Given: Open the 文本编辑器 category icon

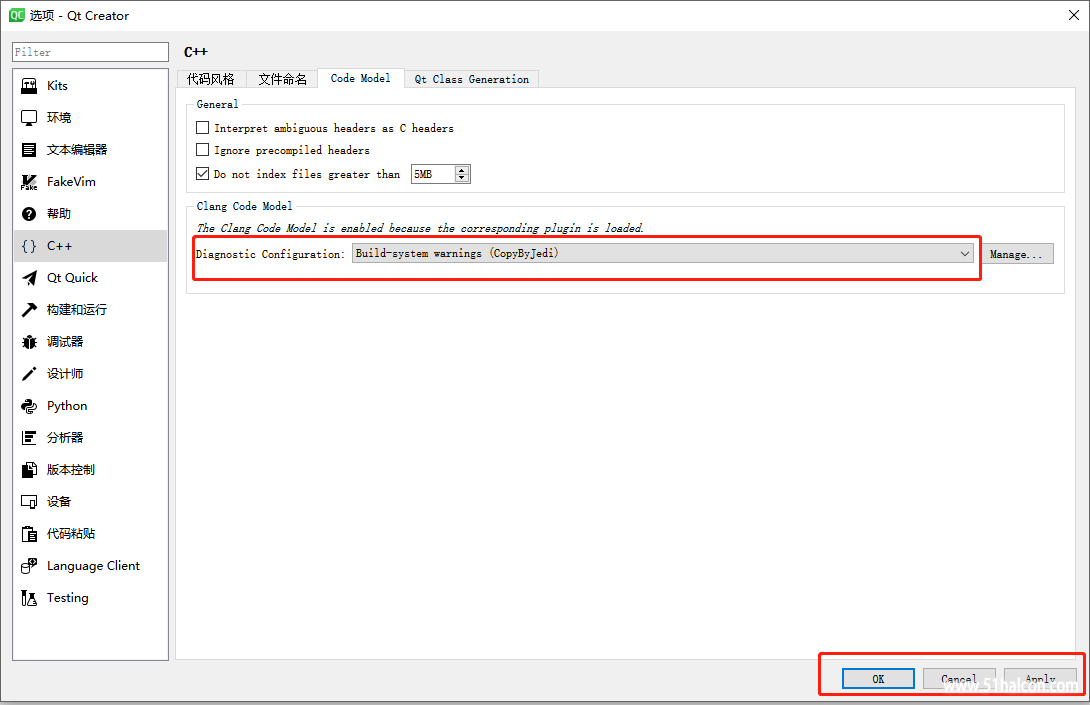Looking at the screenshot, I should [29, 149].
